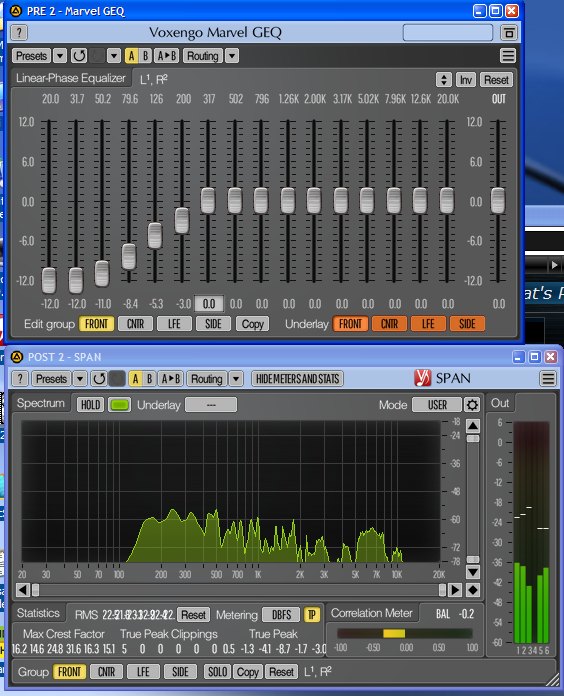The width and height of the screenshot is (564, 696).
Task: Open Marvel GEQ undo history dropdown arrow
Action: click(x=114, y=56)
